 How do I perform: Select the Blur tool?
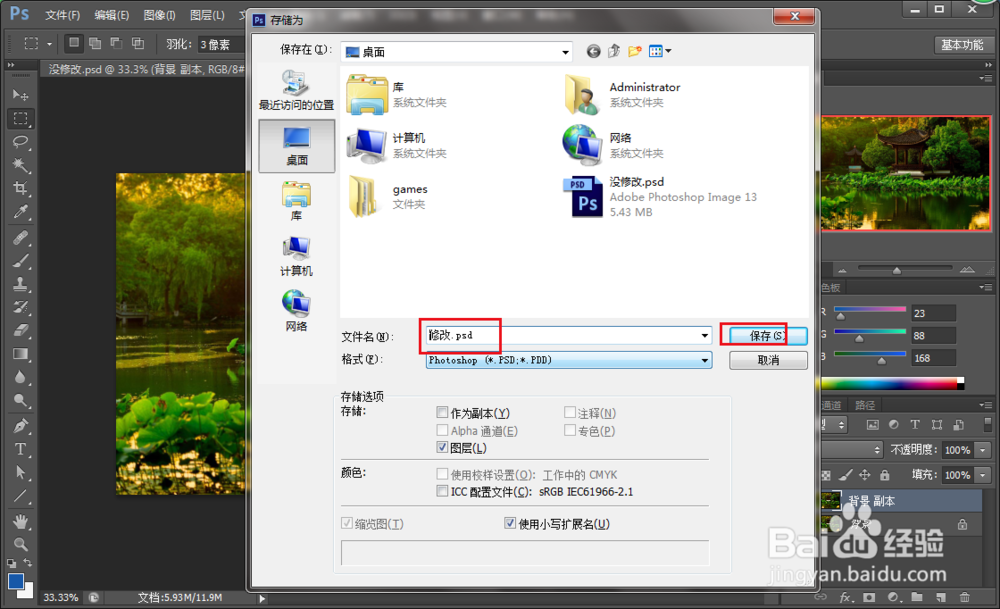[20, 377]
